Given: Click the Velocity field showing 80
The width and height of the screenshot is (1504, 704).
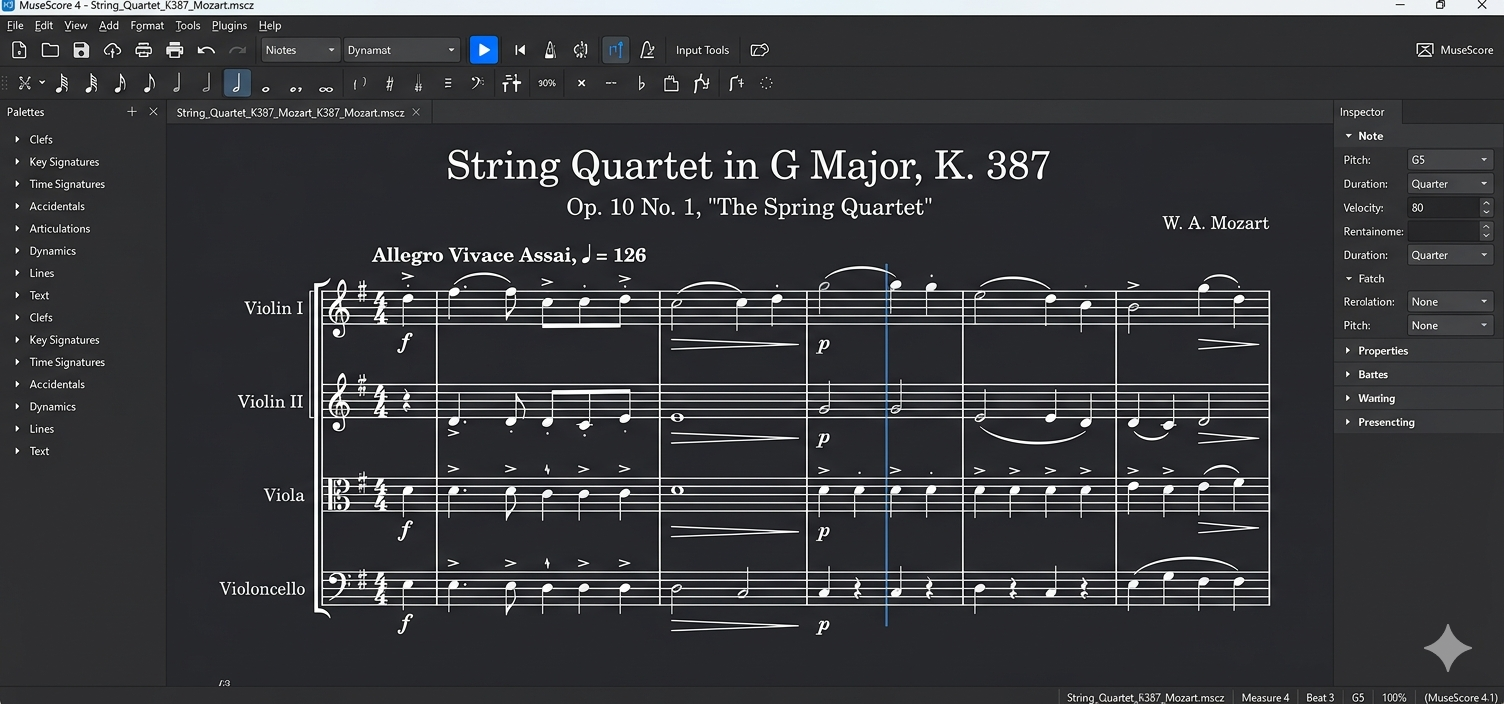Looking at the screenshot, I should point(1442,208).
